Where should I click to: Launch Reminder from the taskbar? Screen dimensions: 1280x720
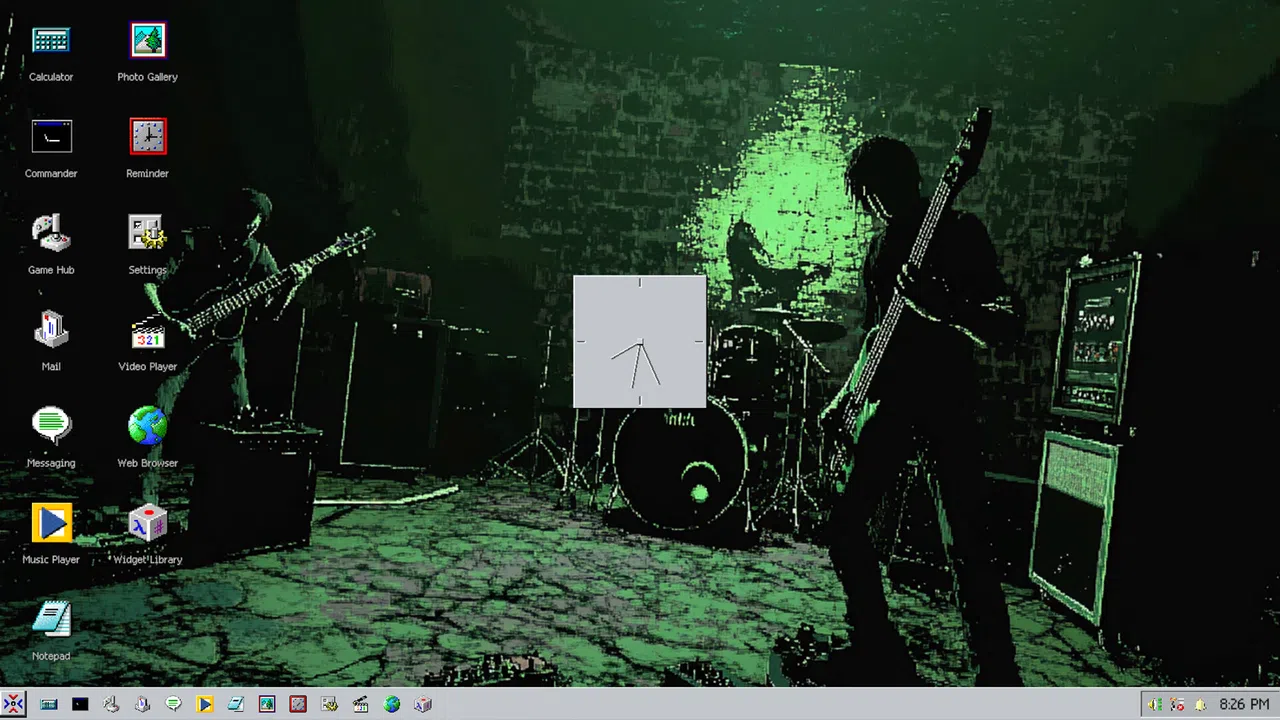[x=297, y=704]
